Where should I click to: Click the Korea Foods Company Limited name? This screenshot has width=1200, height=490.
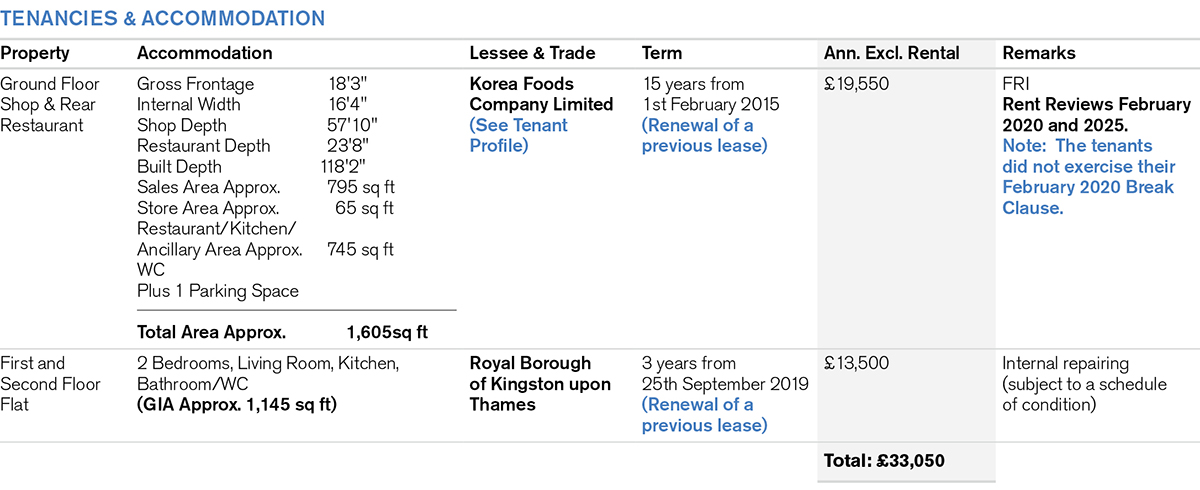[x=541, y=94]
